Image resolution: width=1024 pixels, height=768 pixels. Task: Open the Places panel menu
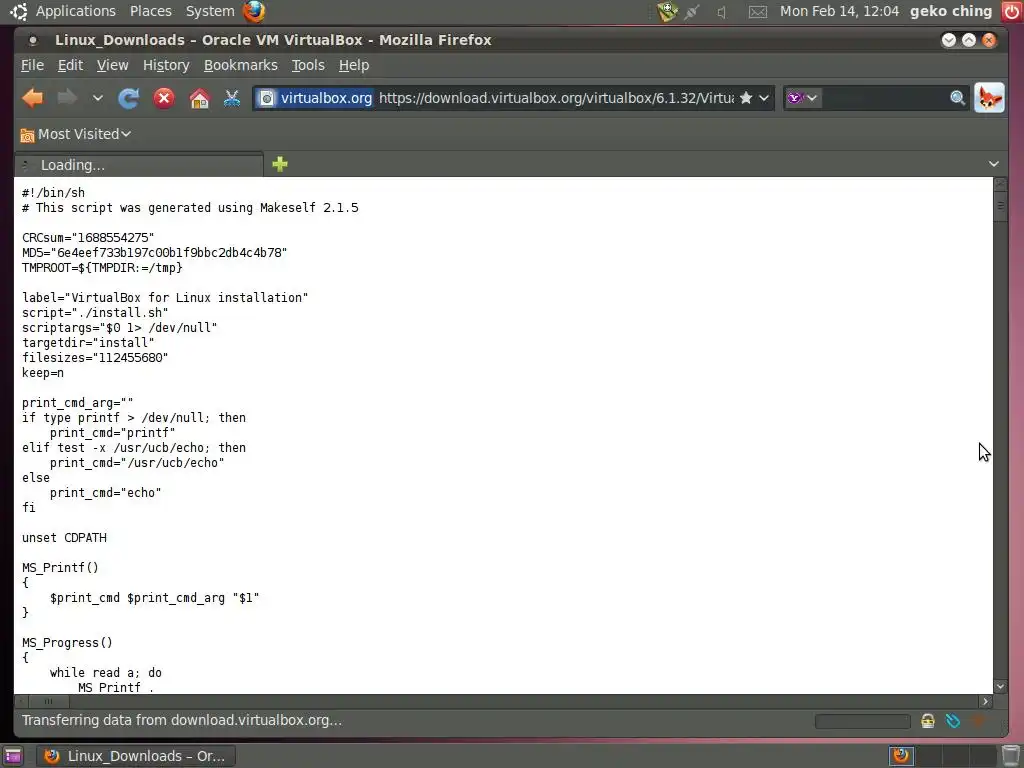151,11
